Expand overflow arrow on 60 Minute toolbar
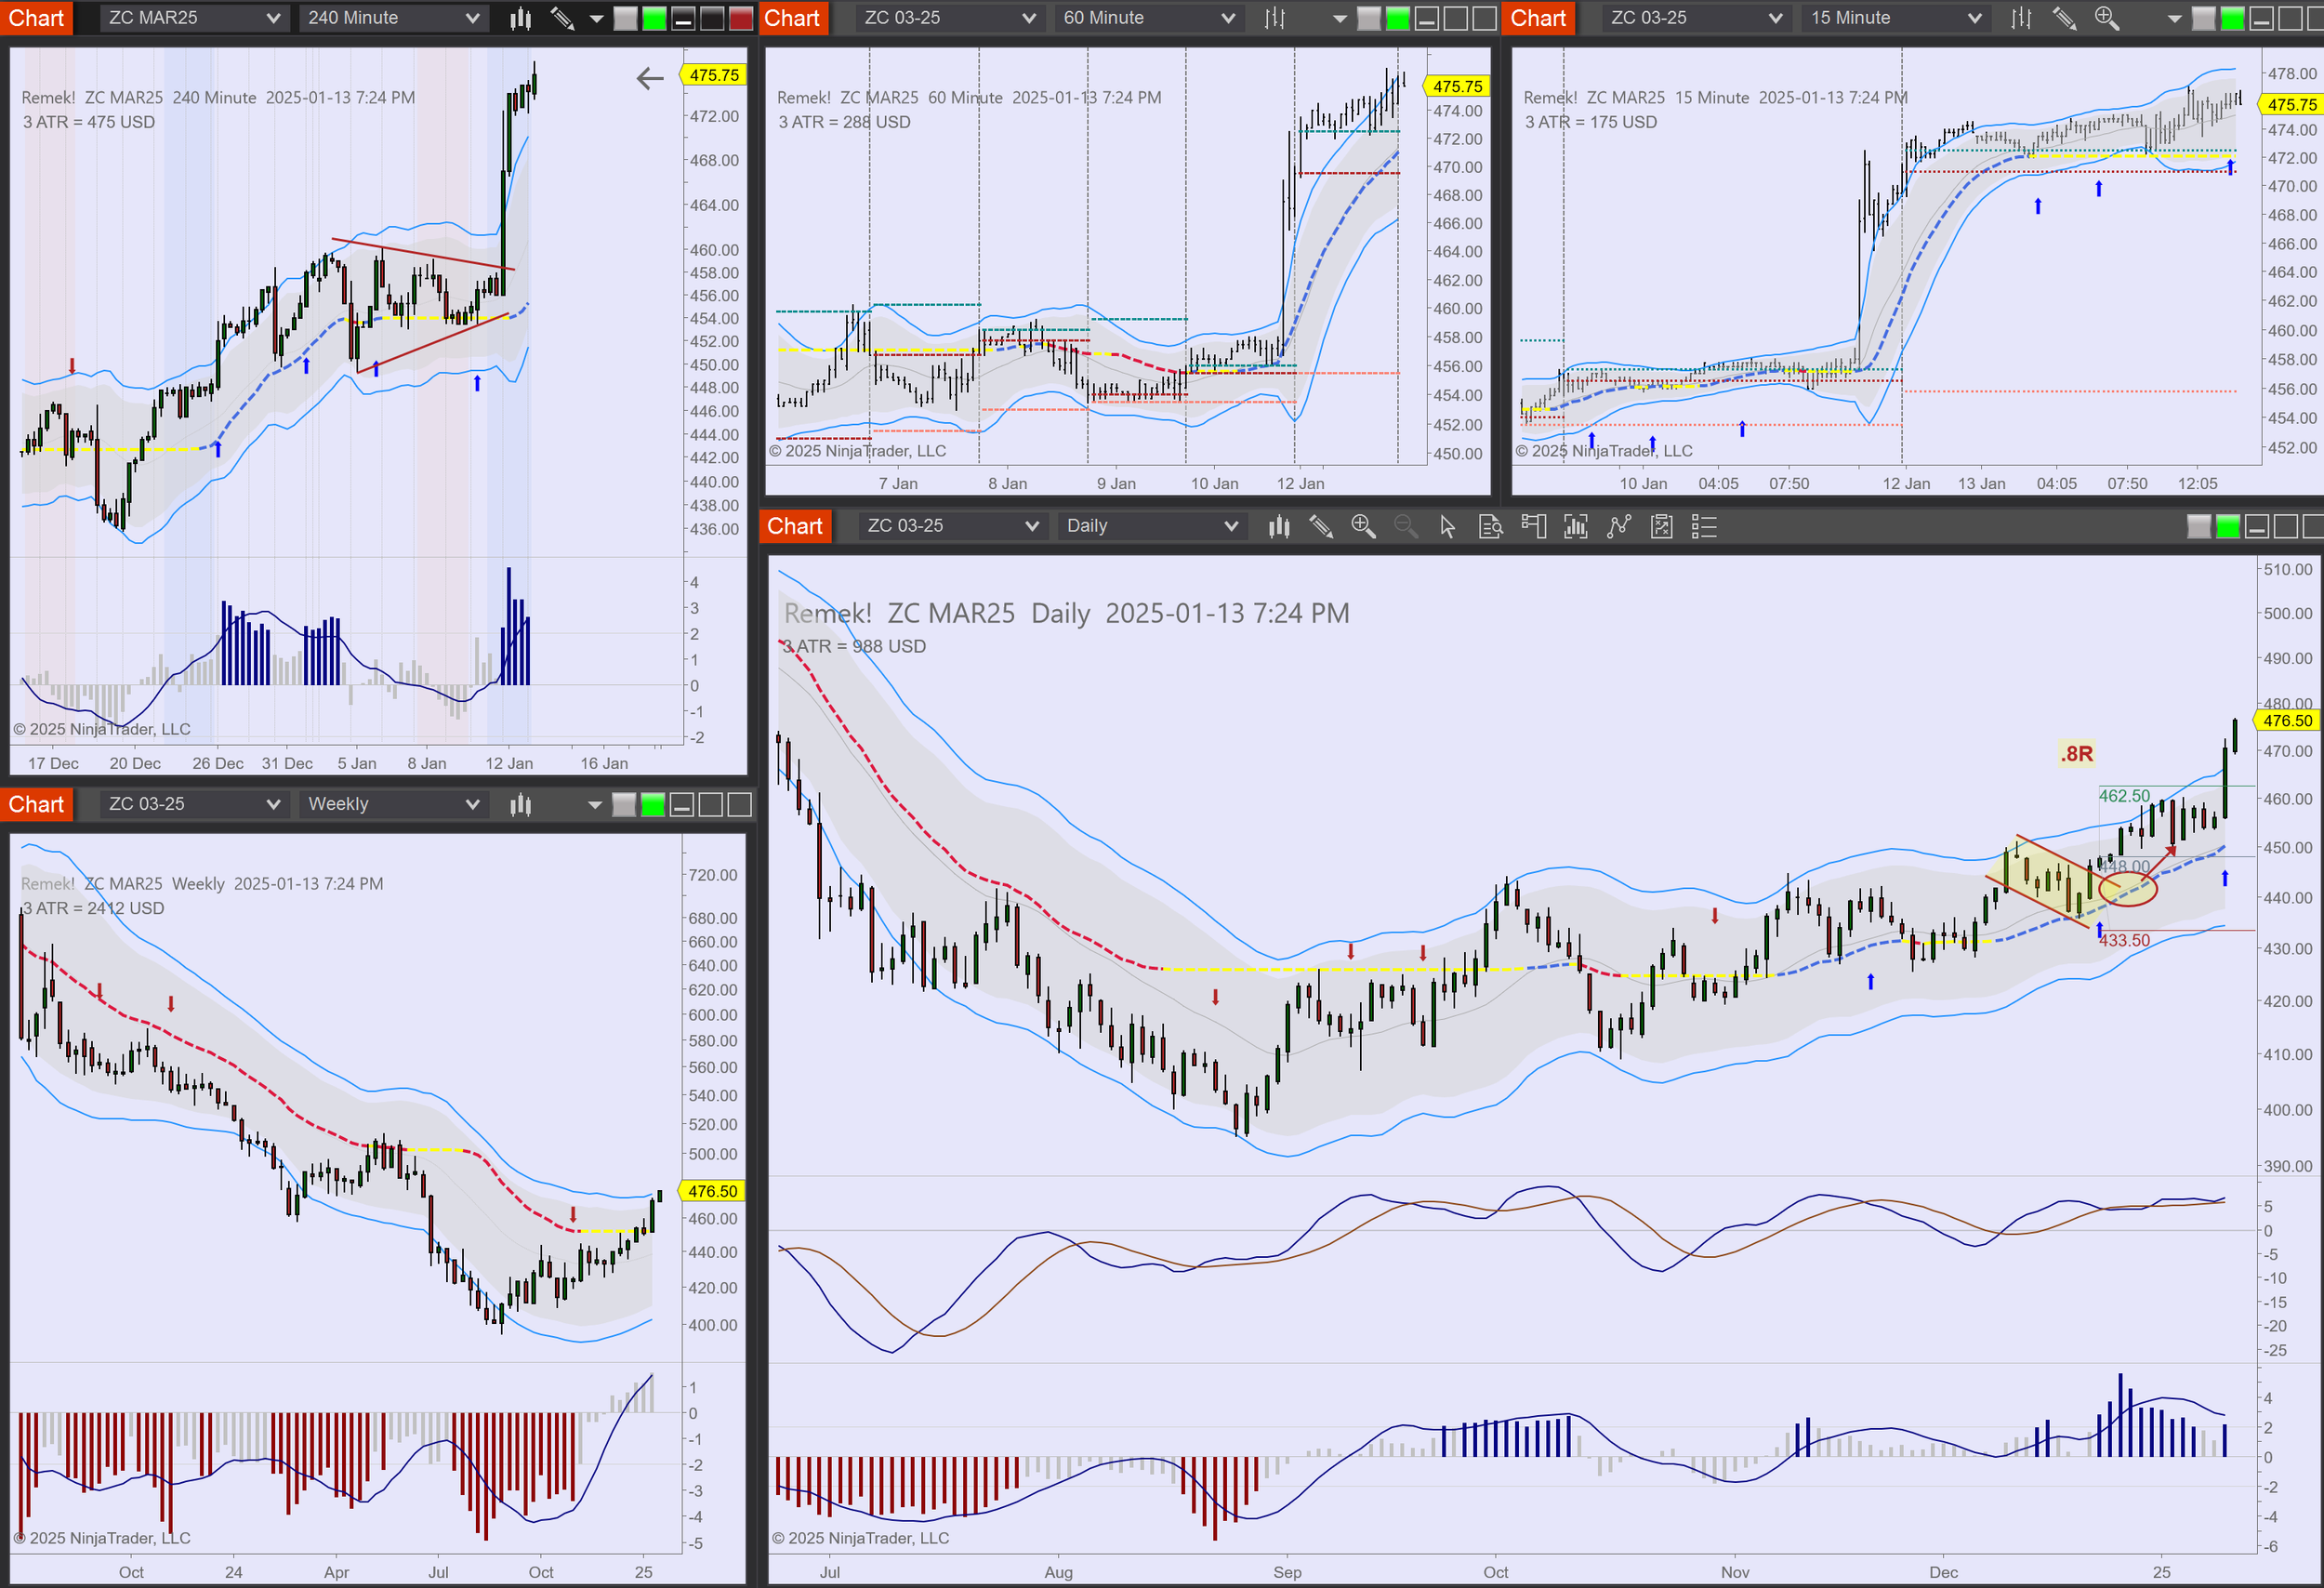2324x1588 pixels. coord(1340,18)
